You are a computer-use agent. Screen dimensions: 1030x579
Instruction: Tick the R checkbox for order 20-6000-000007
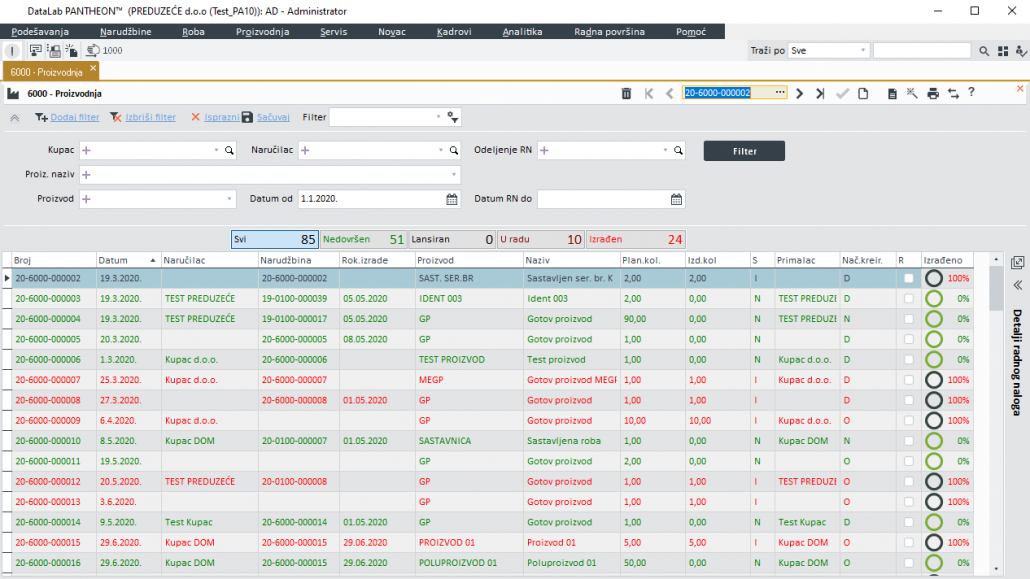pyautogui.click(x=908, y=380)
